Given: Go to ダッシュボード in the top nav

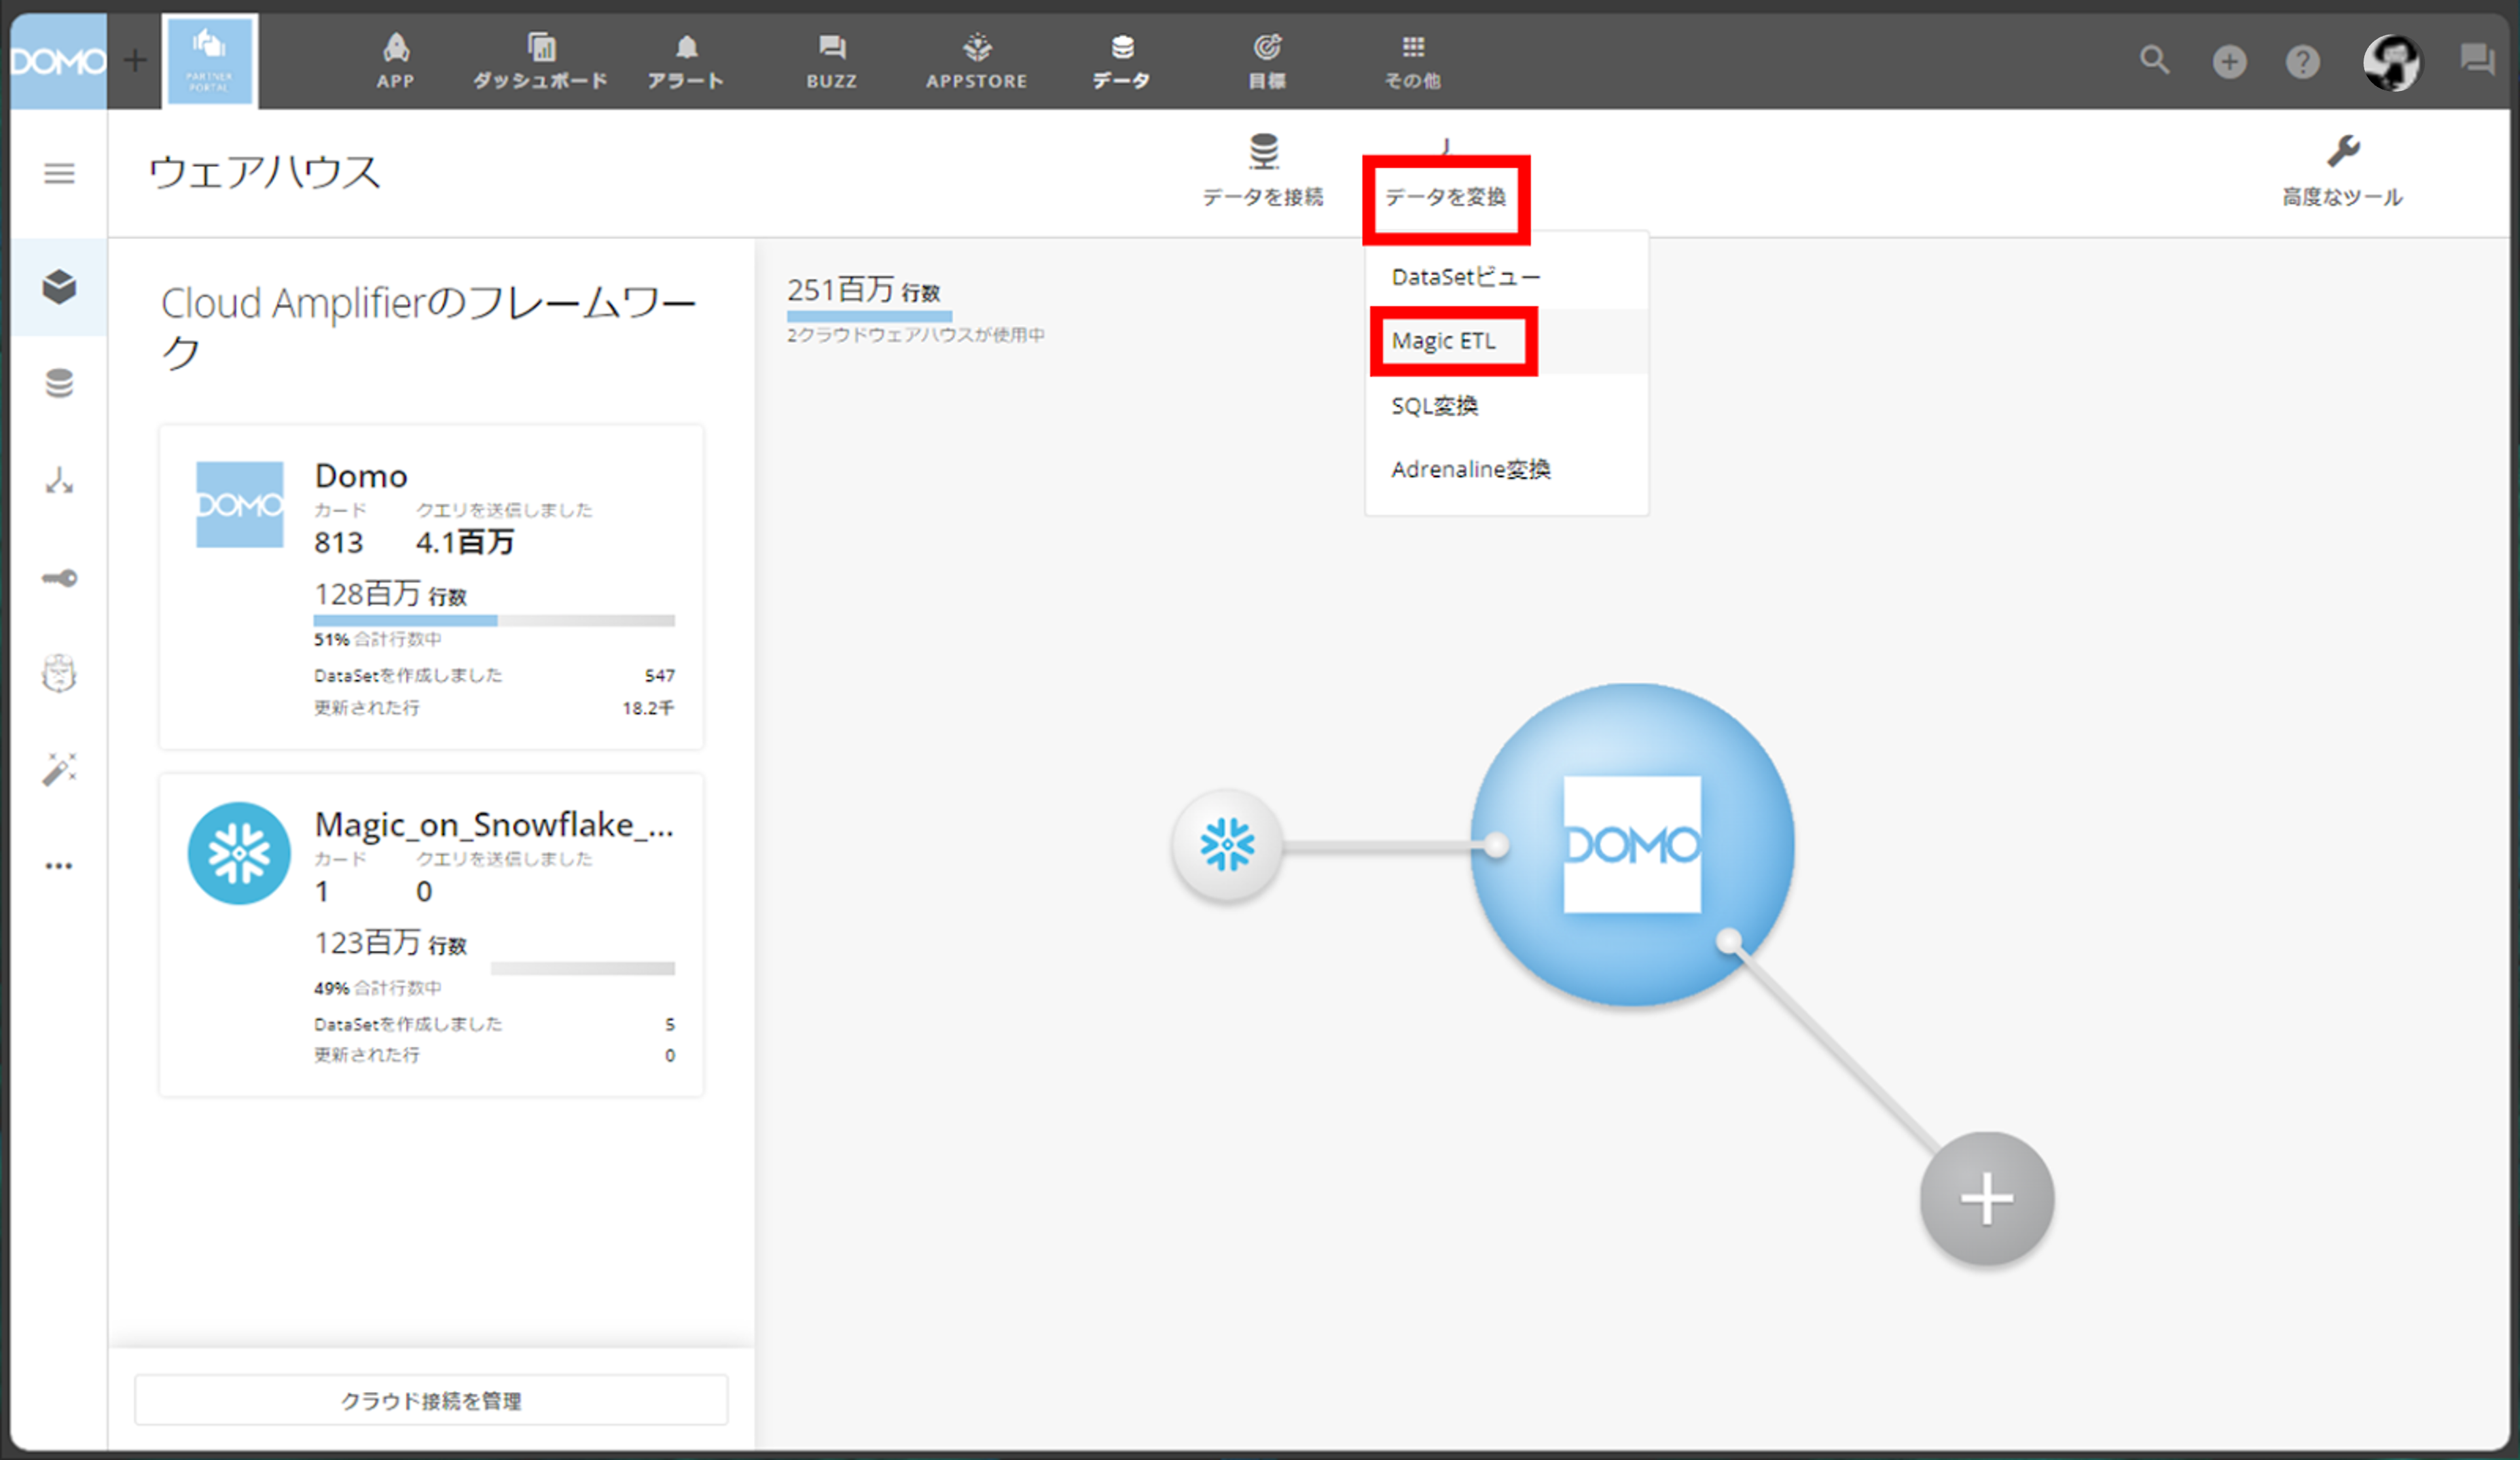Looking at the screenshot, I should pos(541,61).
